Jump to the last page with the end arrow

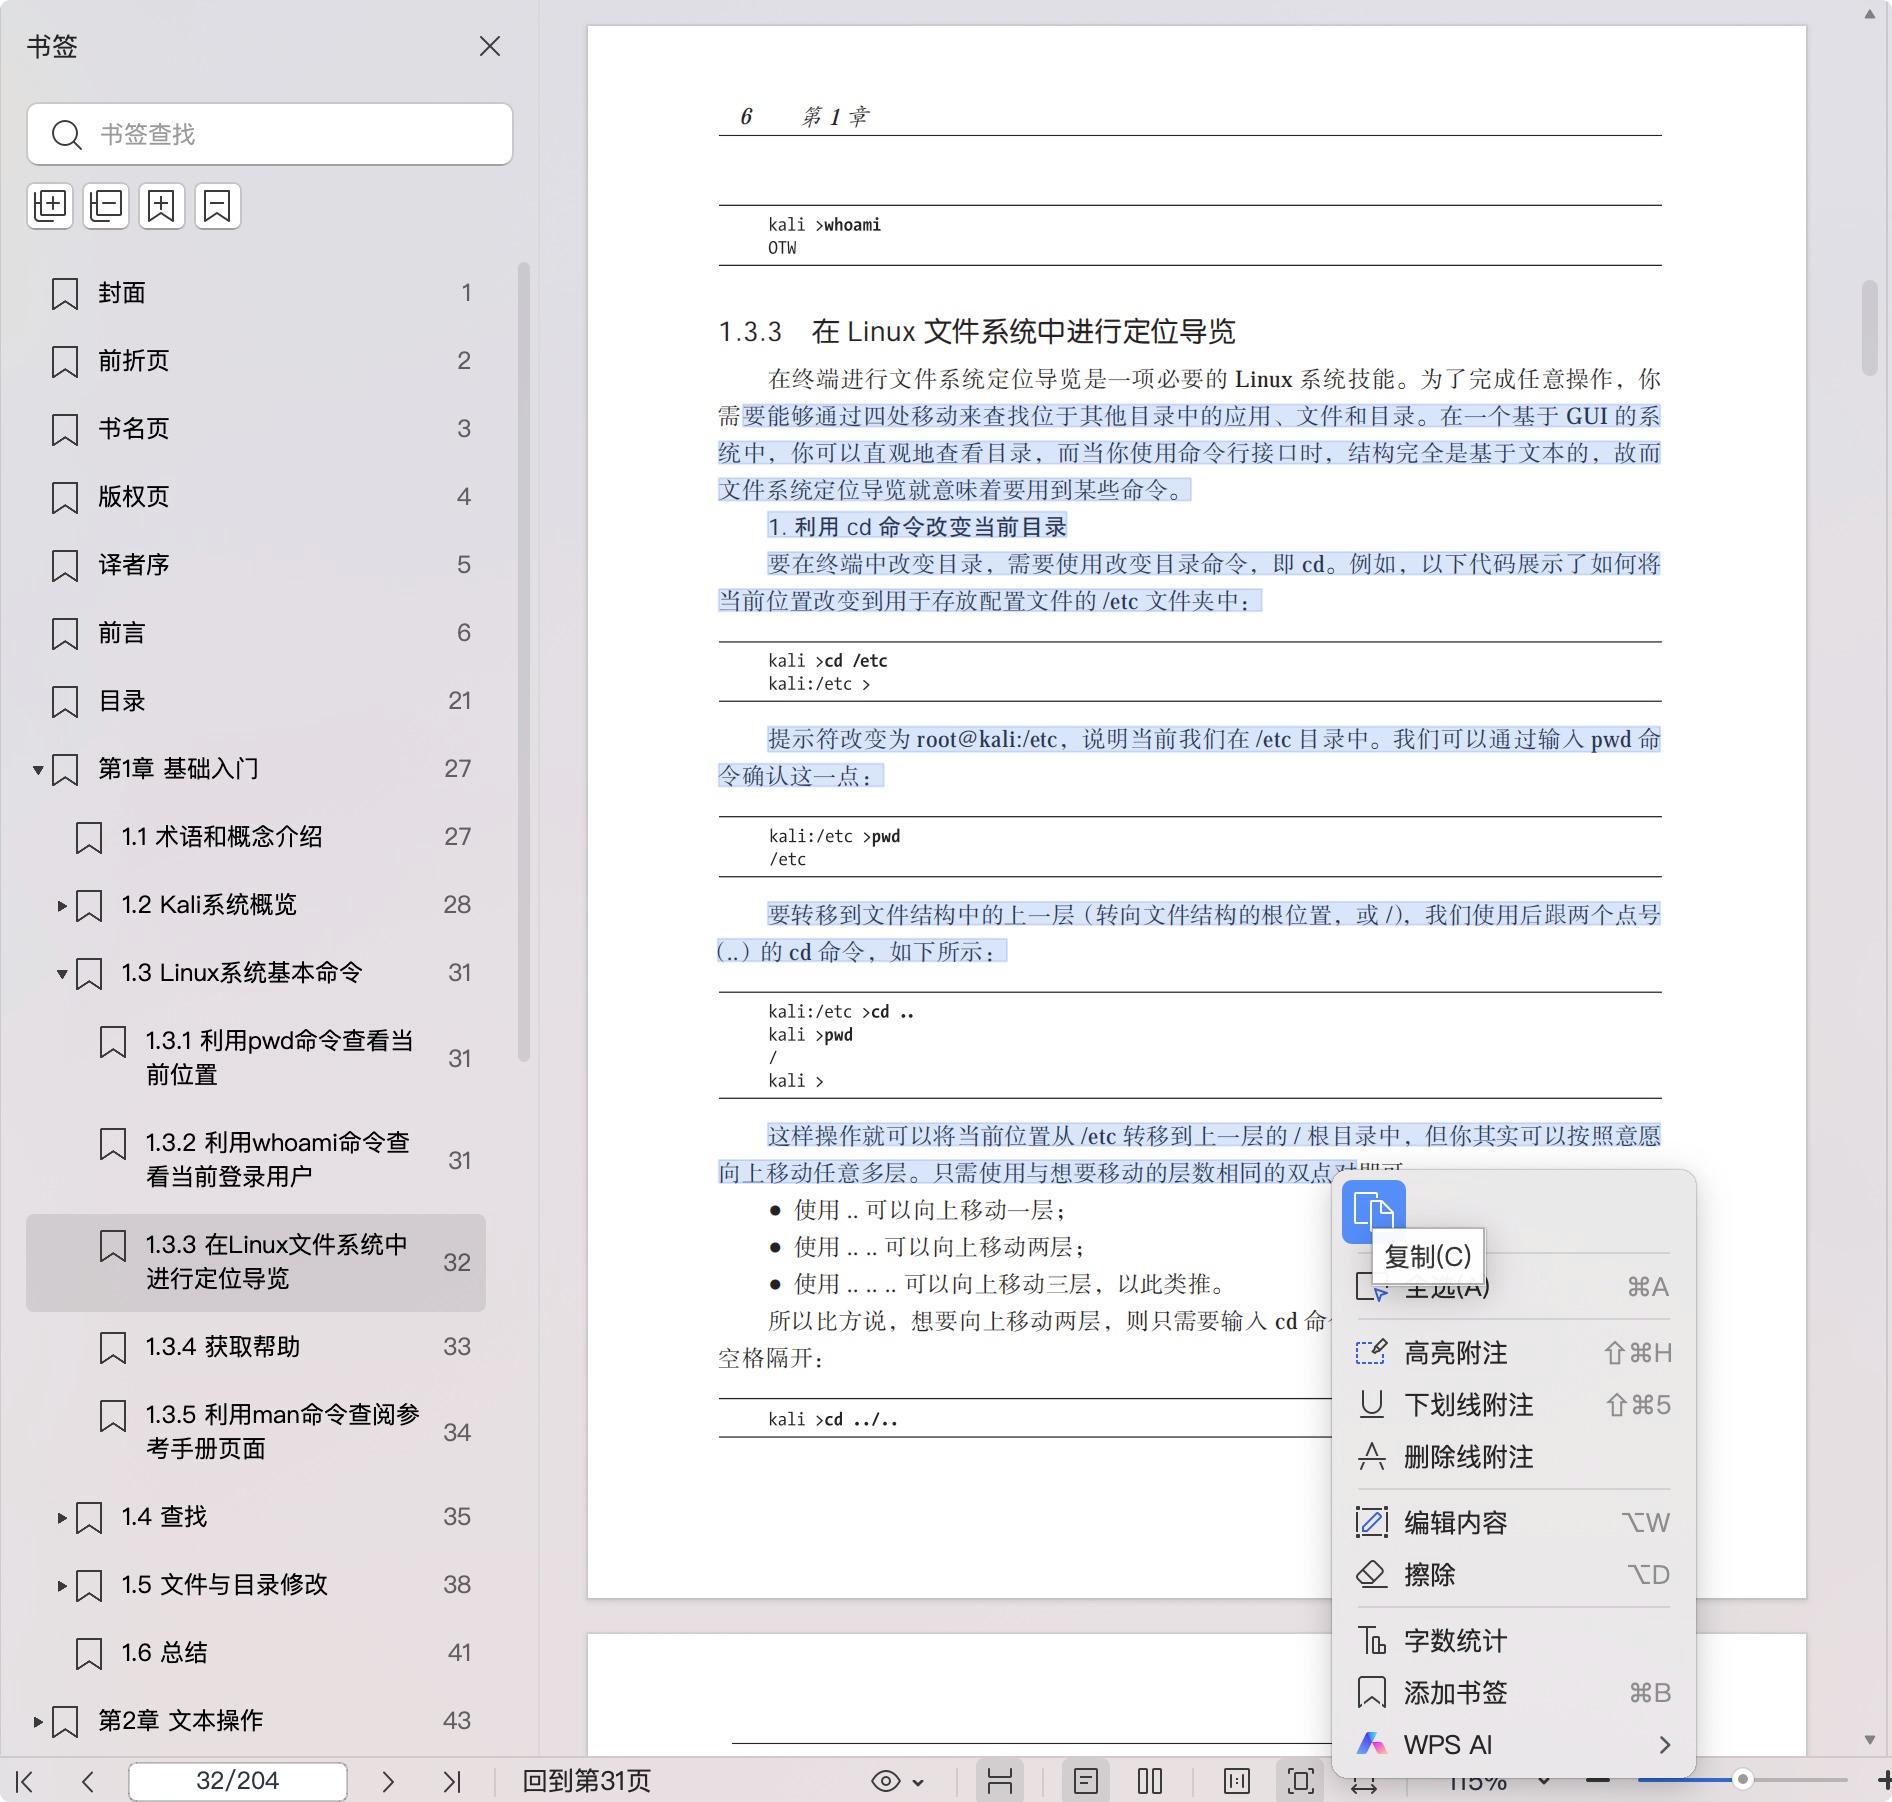[x=452, y=1781]
